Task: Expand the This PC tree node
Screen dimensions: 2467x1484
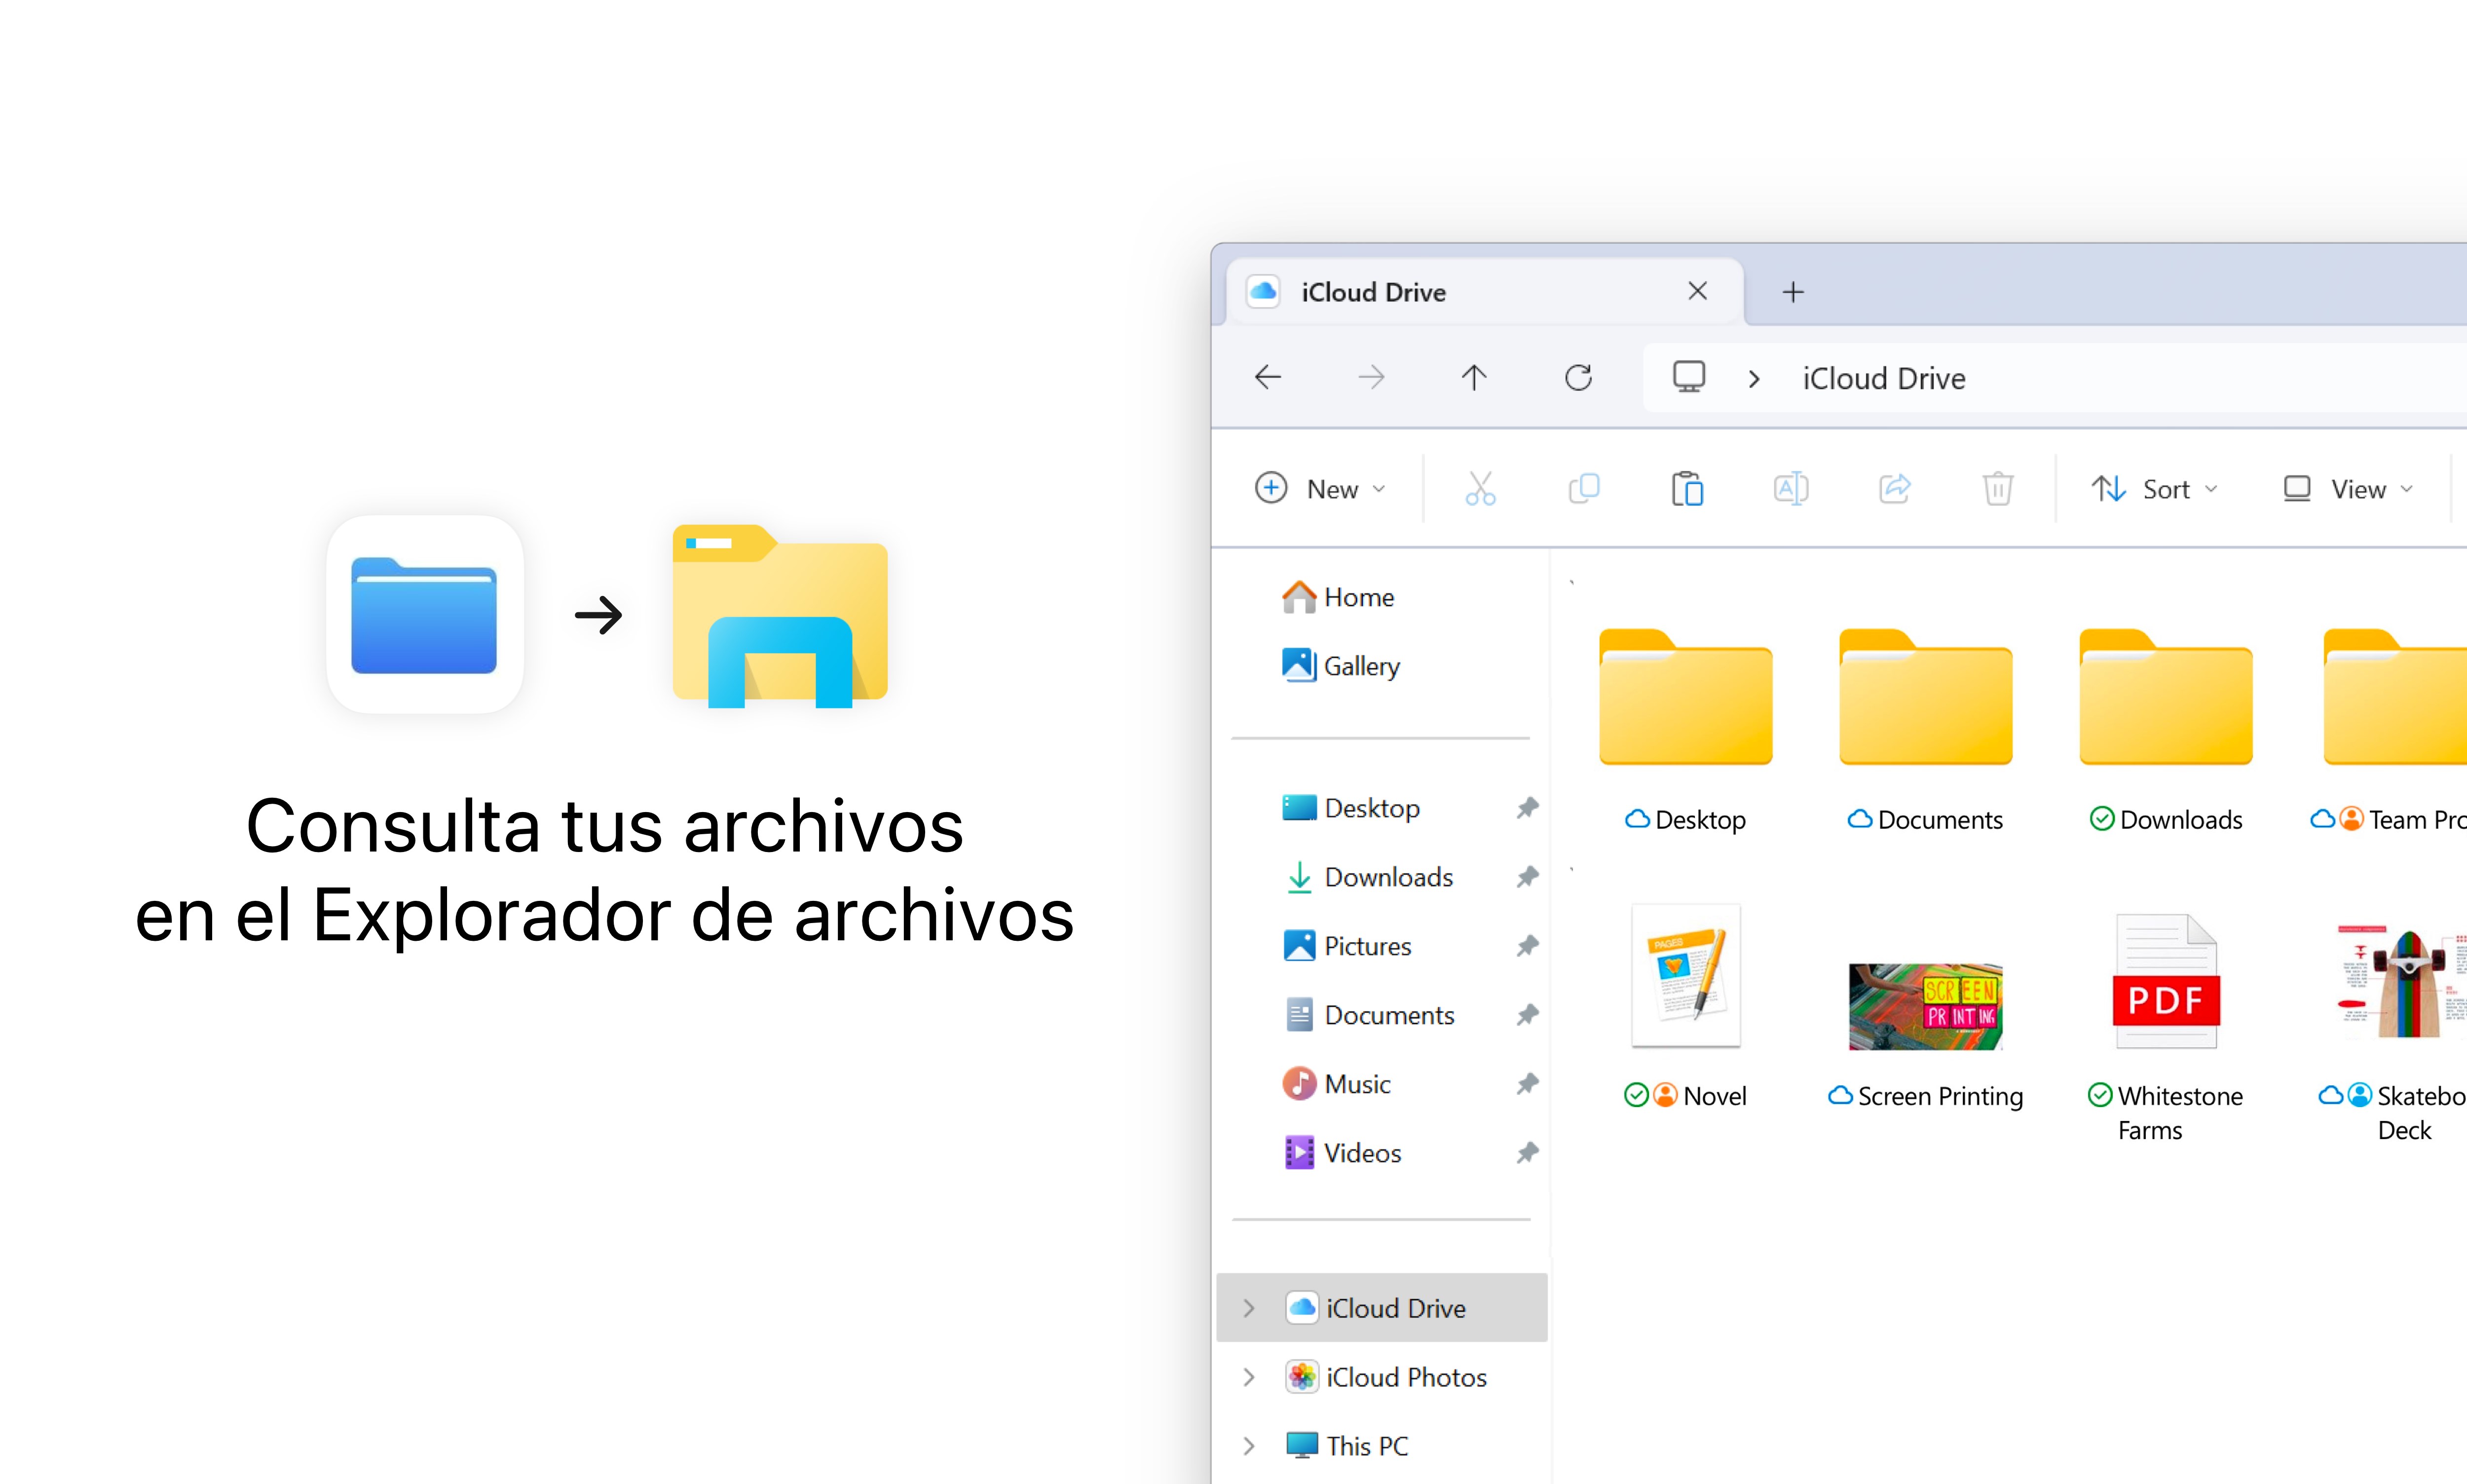Action: [1249, 1446]
